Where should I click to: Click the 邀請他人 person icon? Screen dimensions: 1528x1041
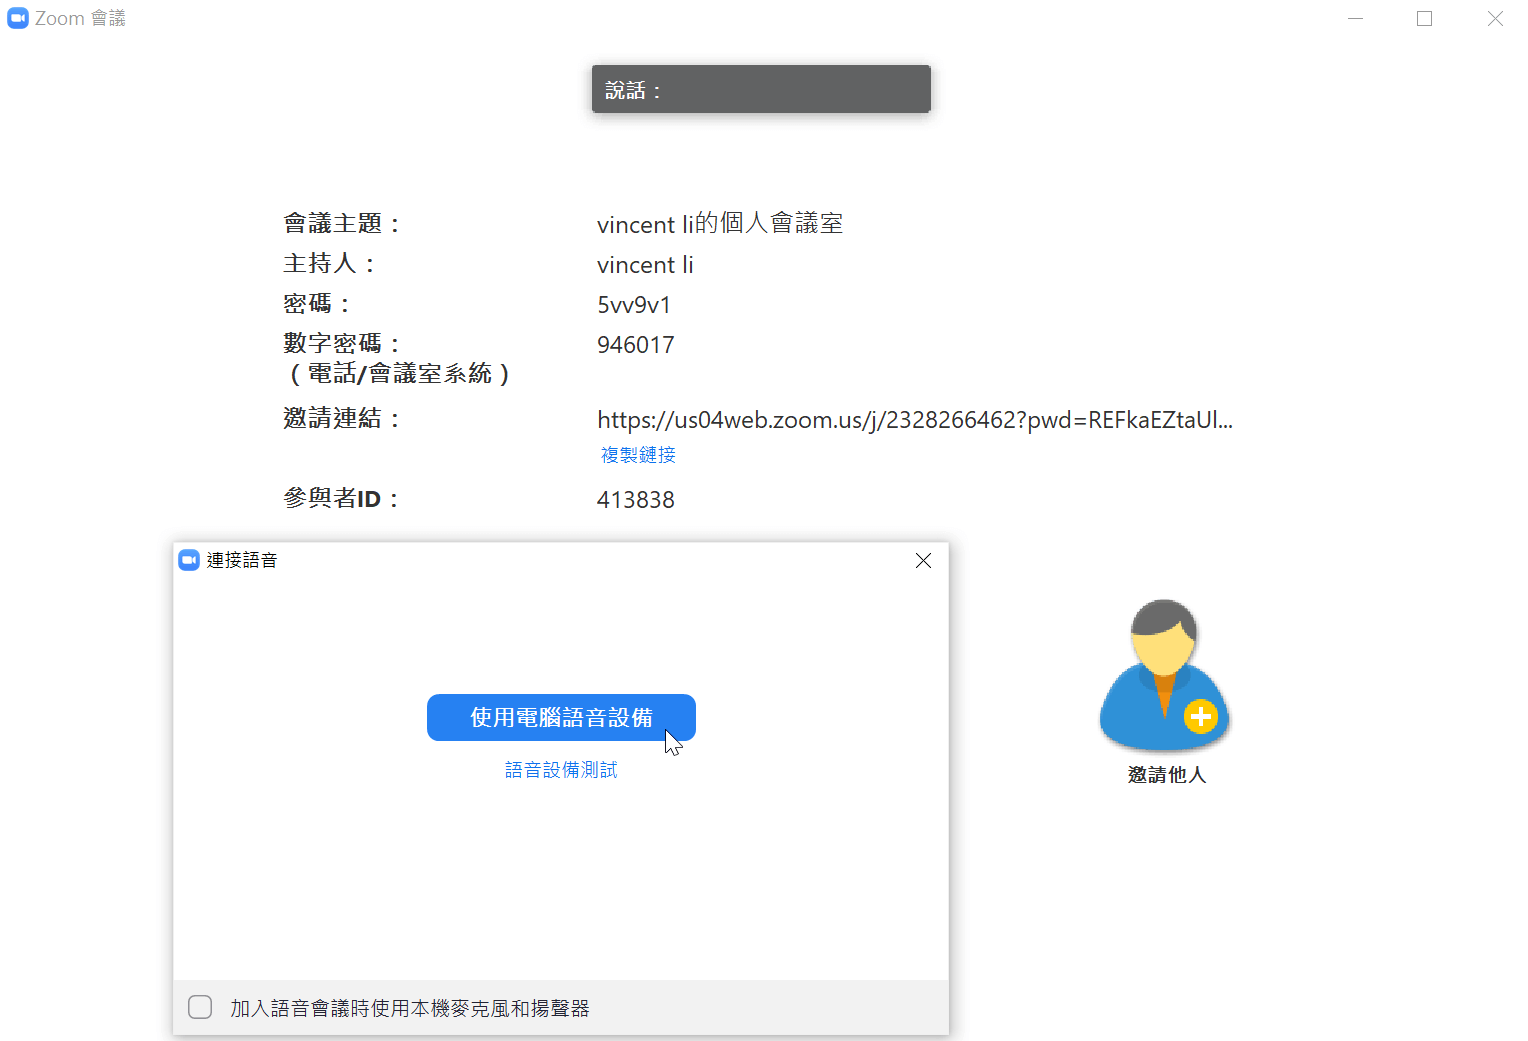tap(1165, 675)
